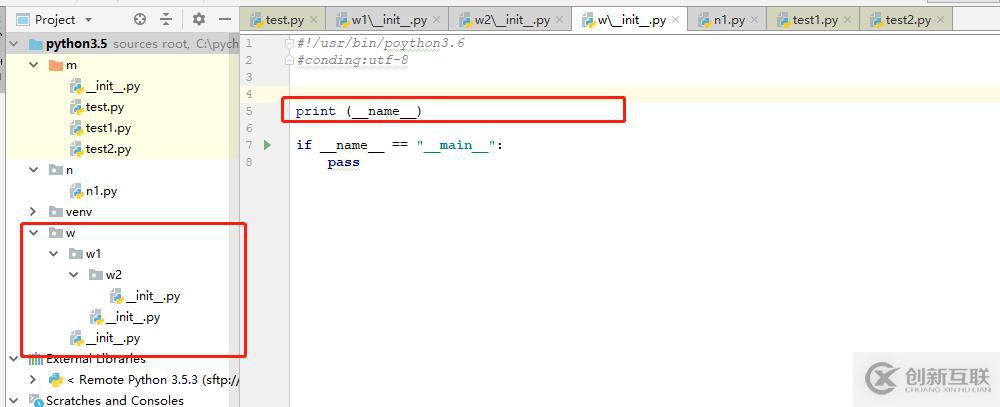This screenshot has width=1000, height=407.
Task: Close the w1\__init__.py tab
Action: click(437, 20)
